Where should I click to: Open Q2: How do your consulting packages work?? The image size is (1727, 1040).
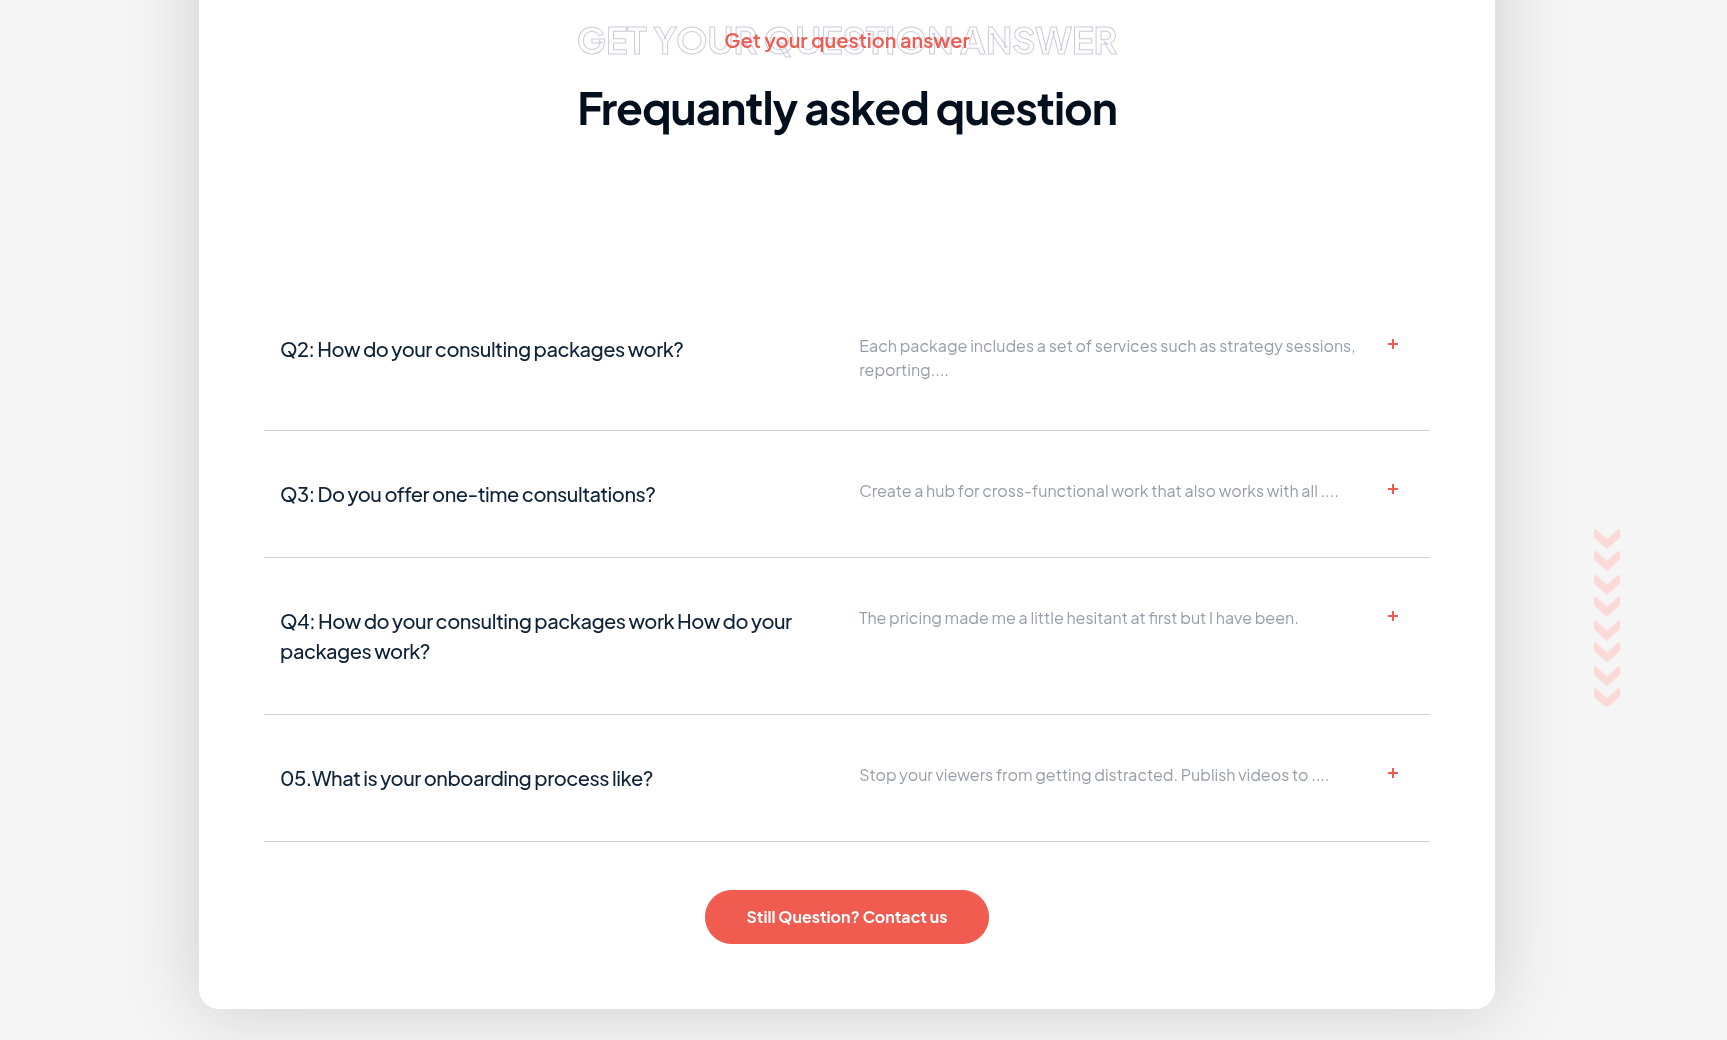point(481,350)
